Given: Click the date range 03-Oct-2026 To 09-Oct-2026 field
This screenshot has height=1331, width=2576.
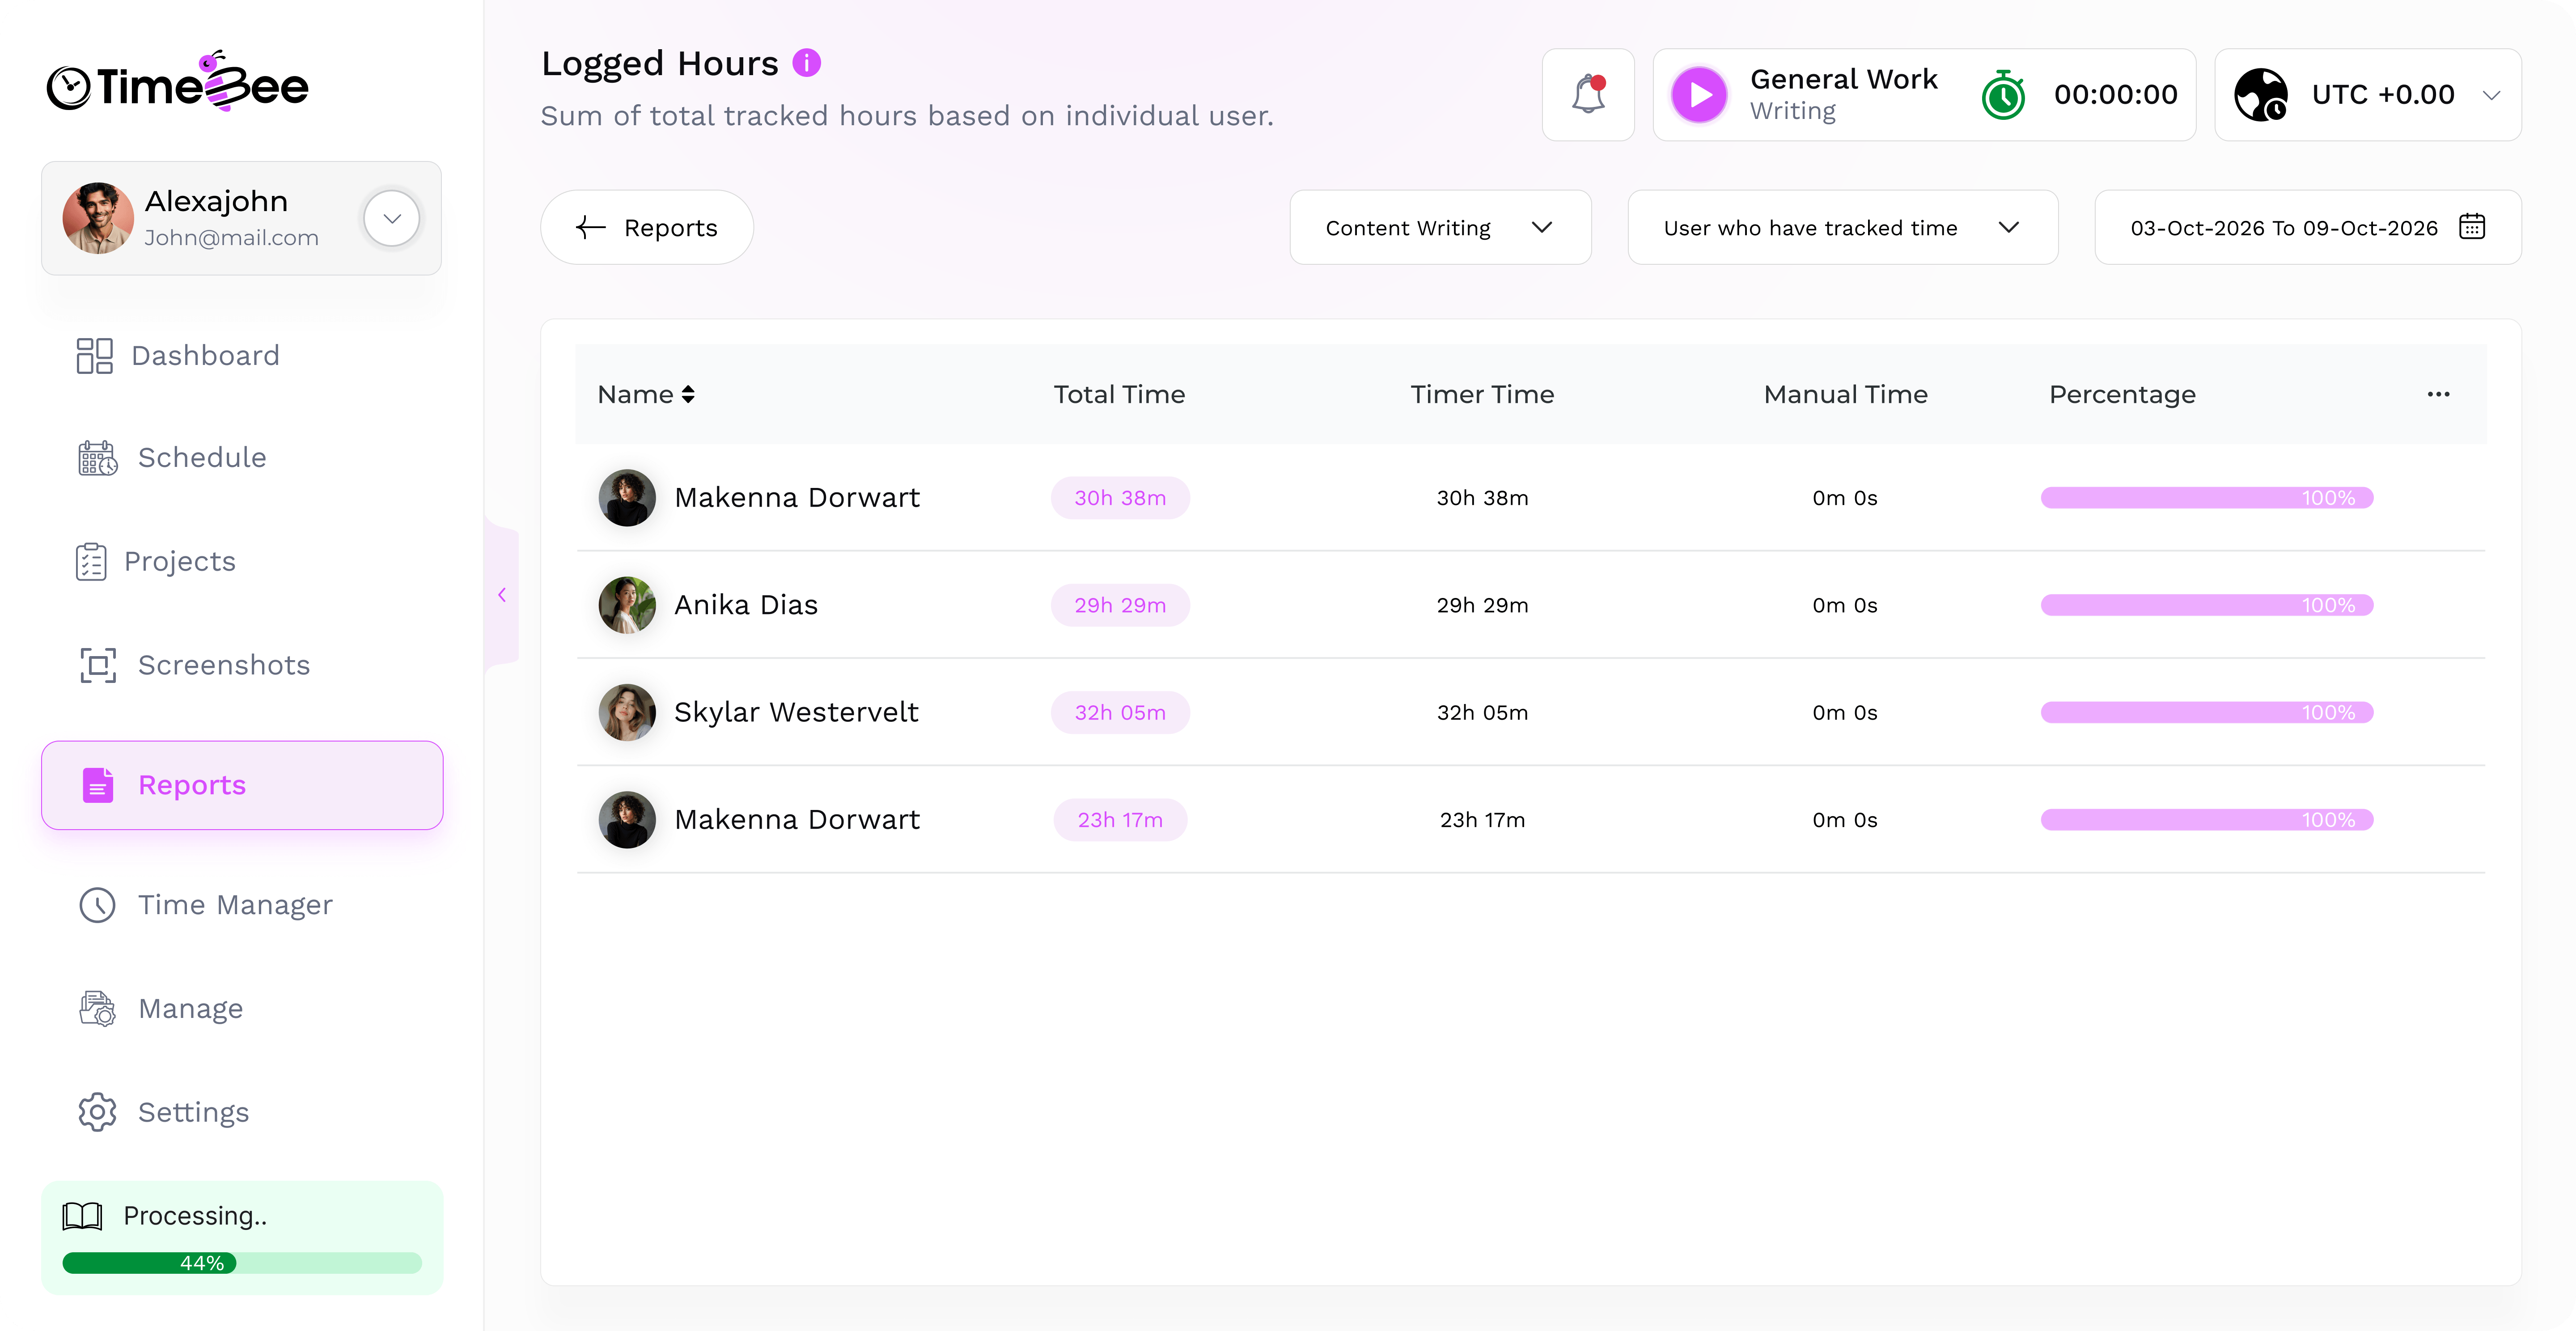Looking at the screenshot, I should pyautogui.click(x=2307, y=227).
